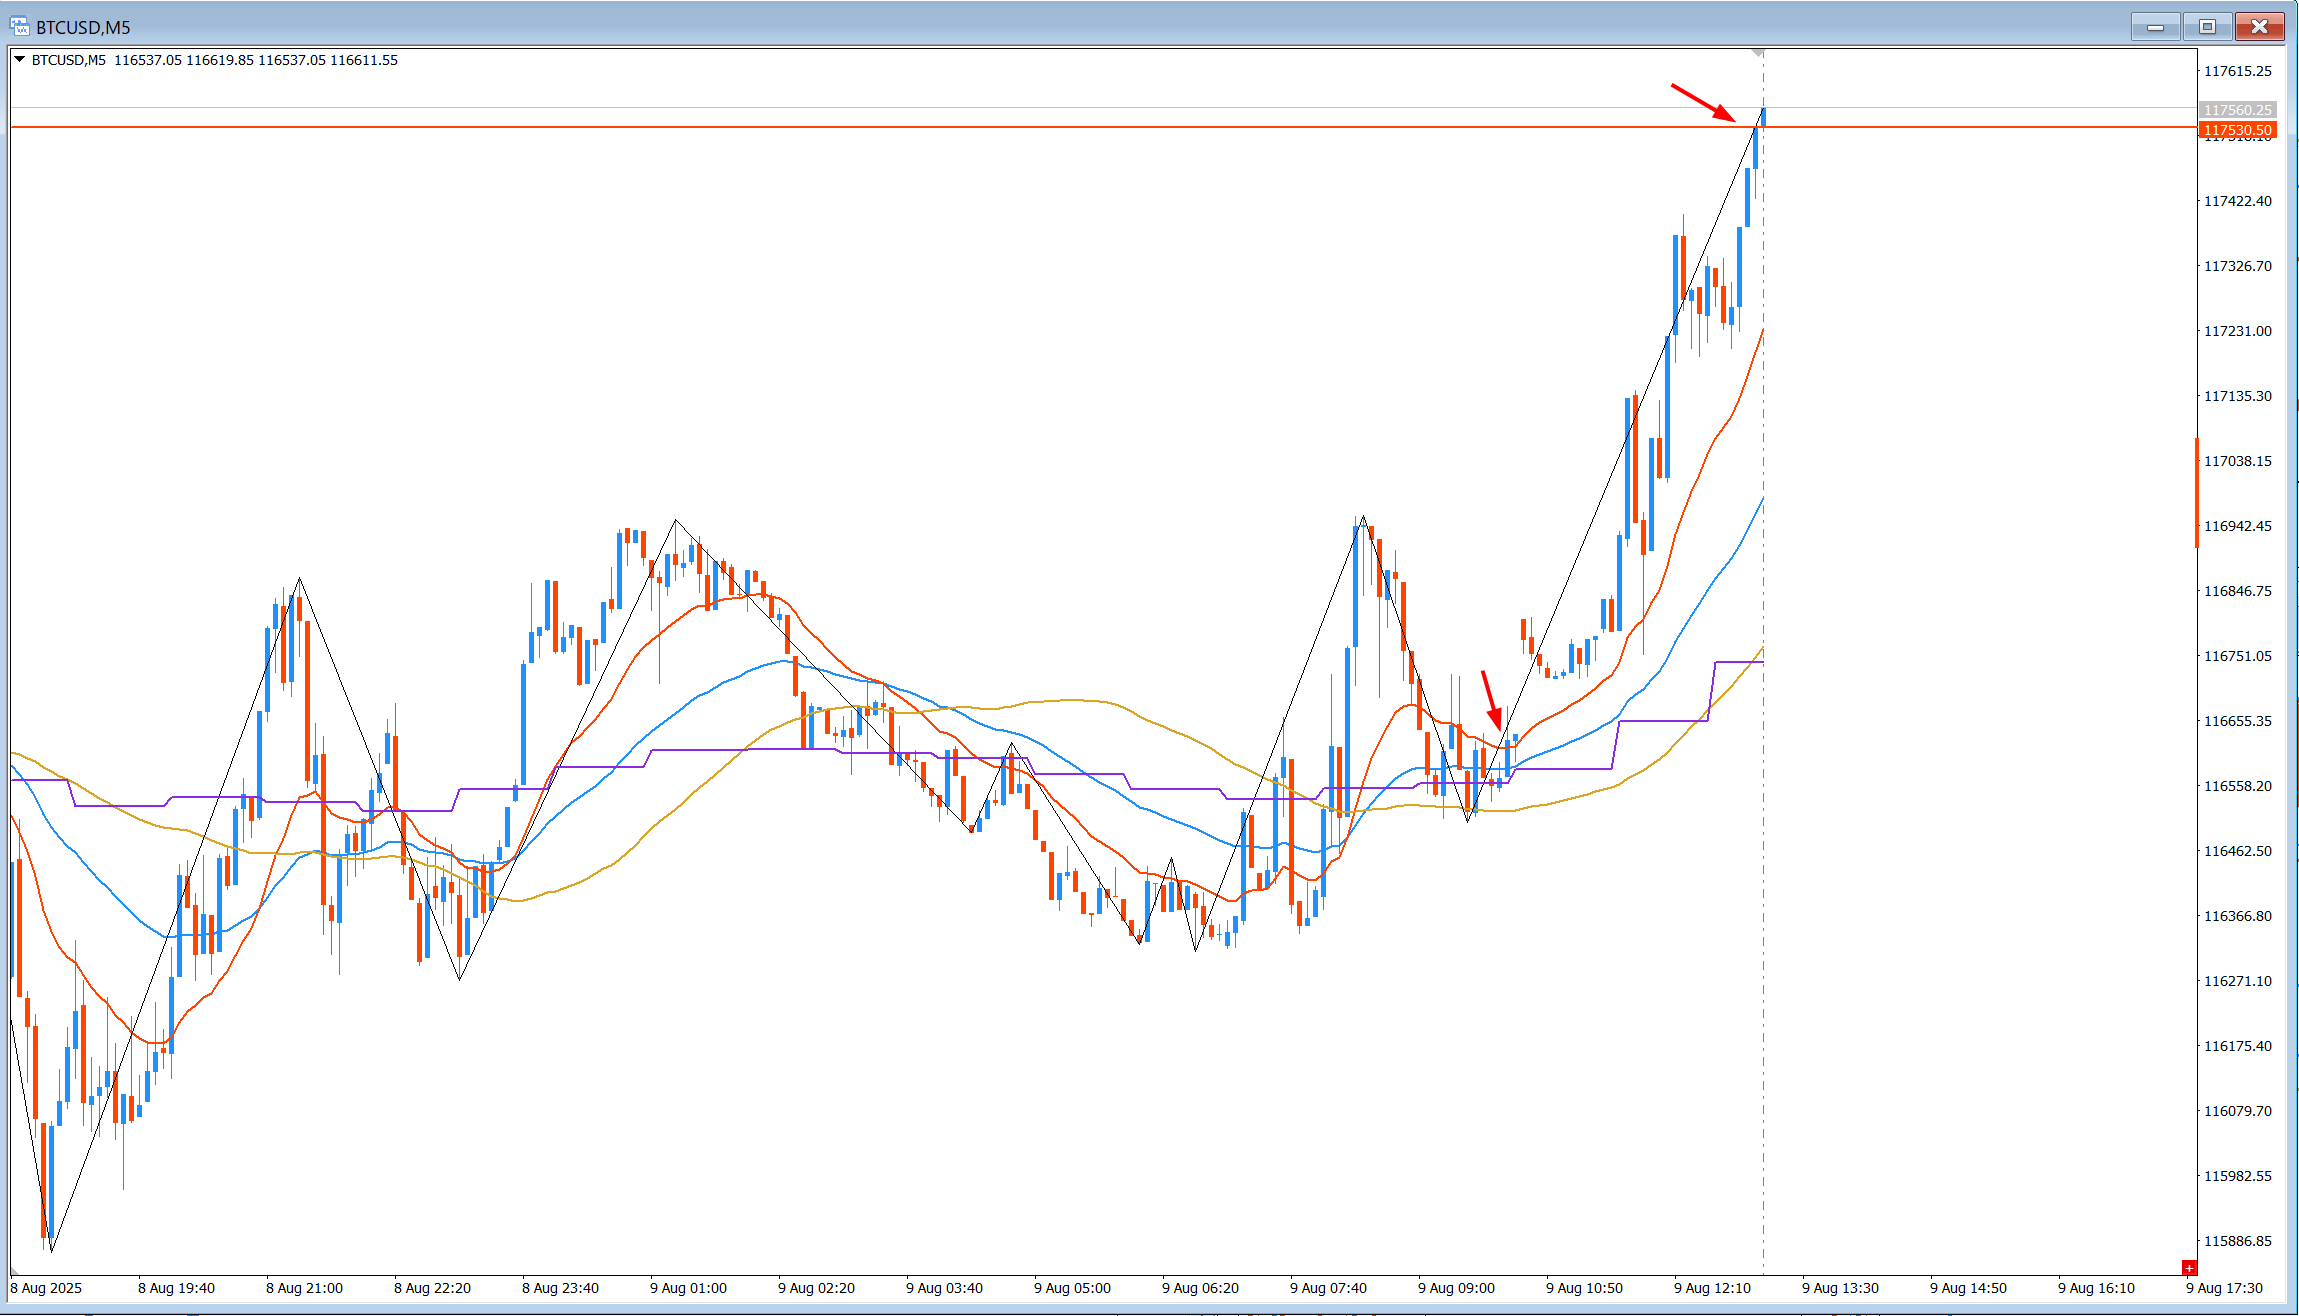2299x1316 pixels.
Task: Click the 116558.20 price scale value
Action: click(2238, 786)
